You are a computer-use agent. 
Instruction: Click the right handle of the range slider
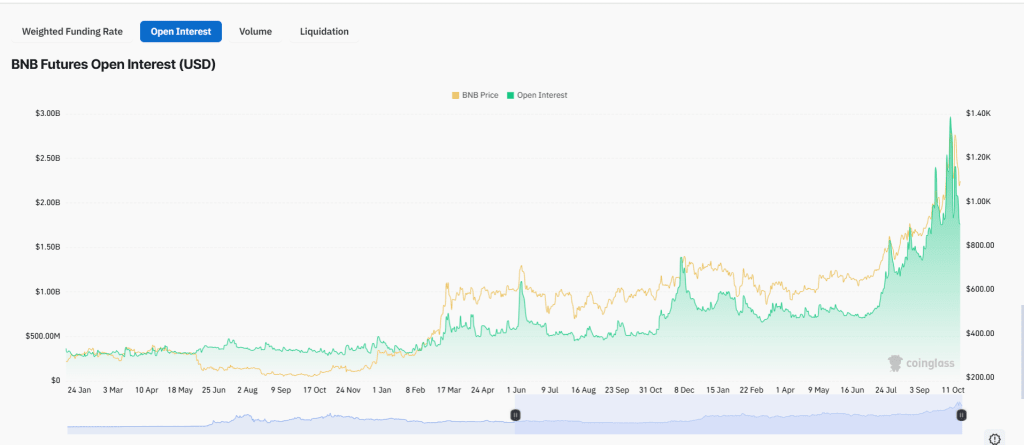click(961, 415)
